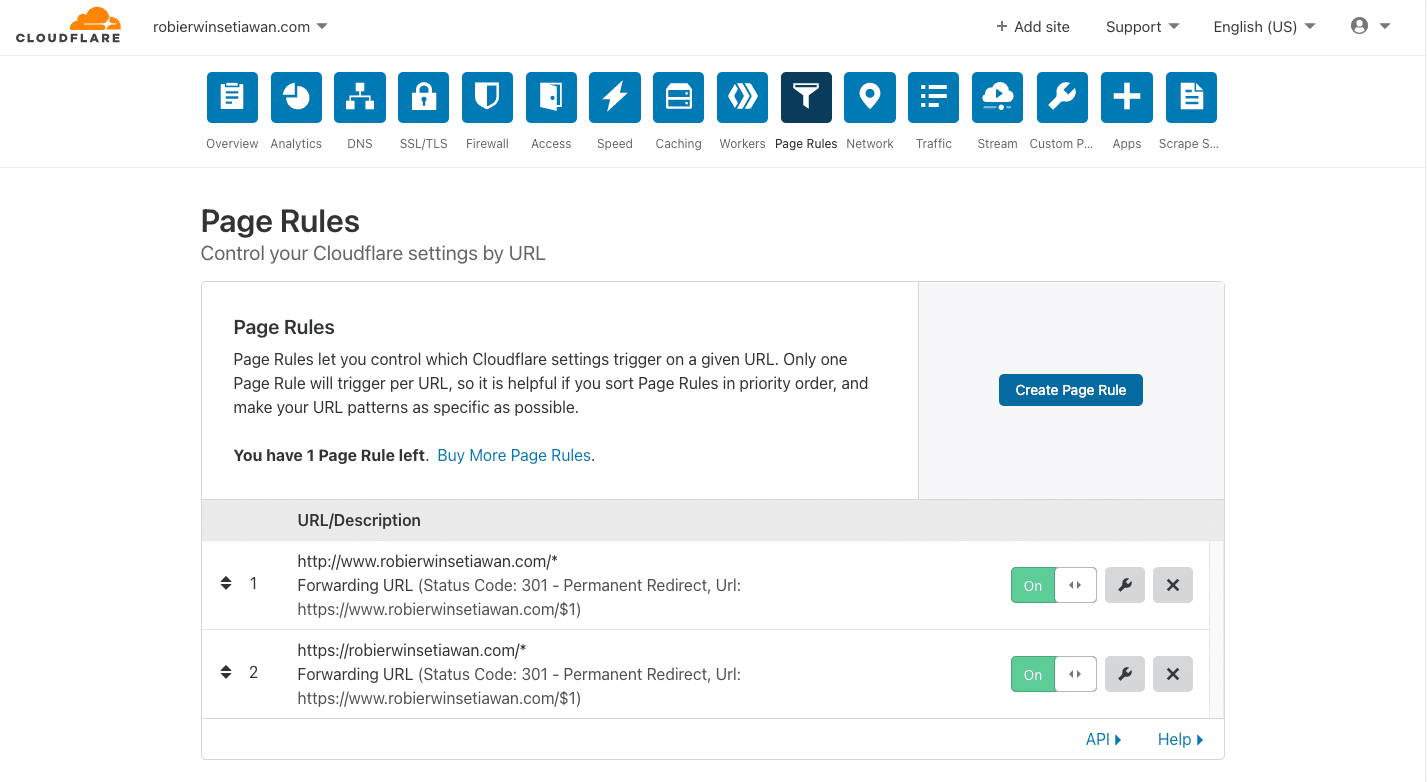
Task: Toggle rule 1 On switch
Action: click(x=1054, y=585)
